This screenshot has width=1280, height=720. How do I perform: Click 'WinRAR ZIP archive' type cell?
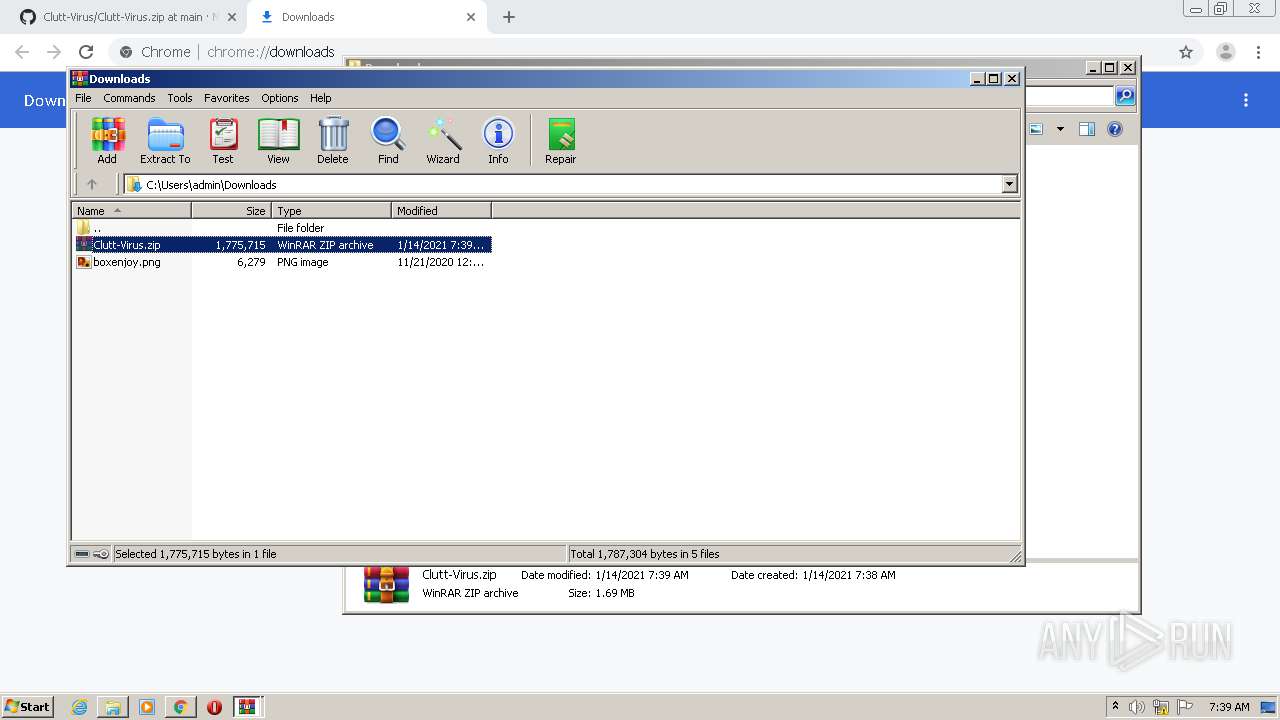point(325,245)
